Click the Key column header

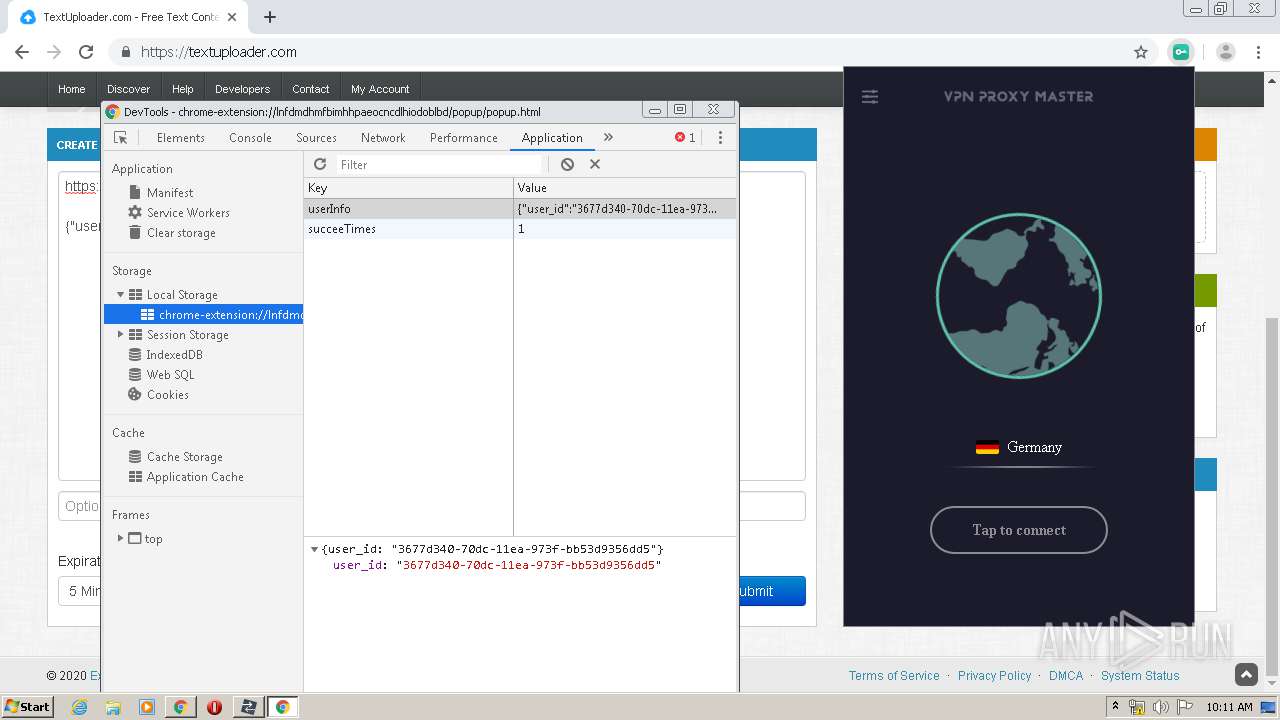tap(408, 188)
